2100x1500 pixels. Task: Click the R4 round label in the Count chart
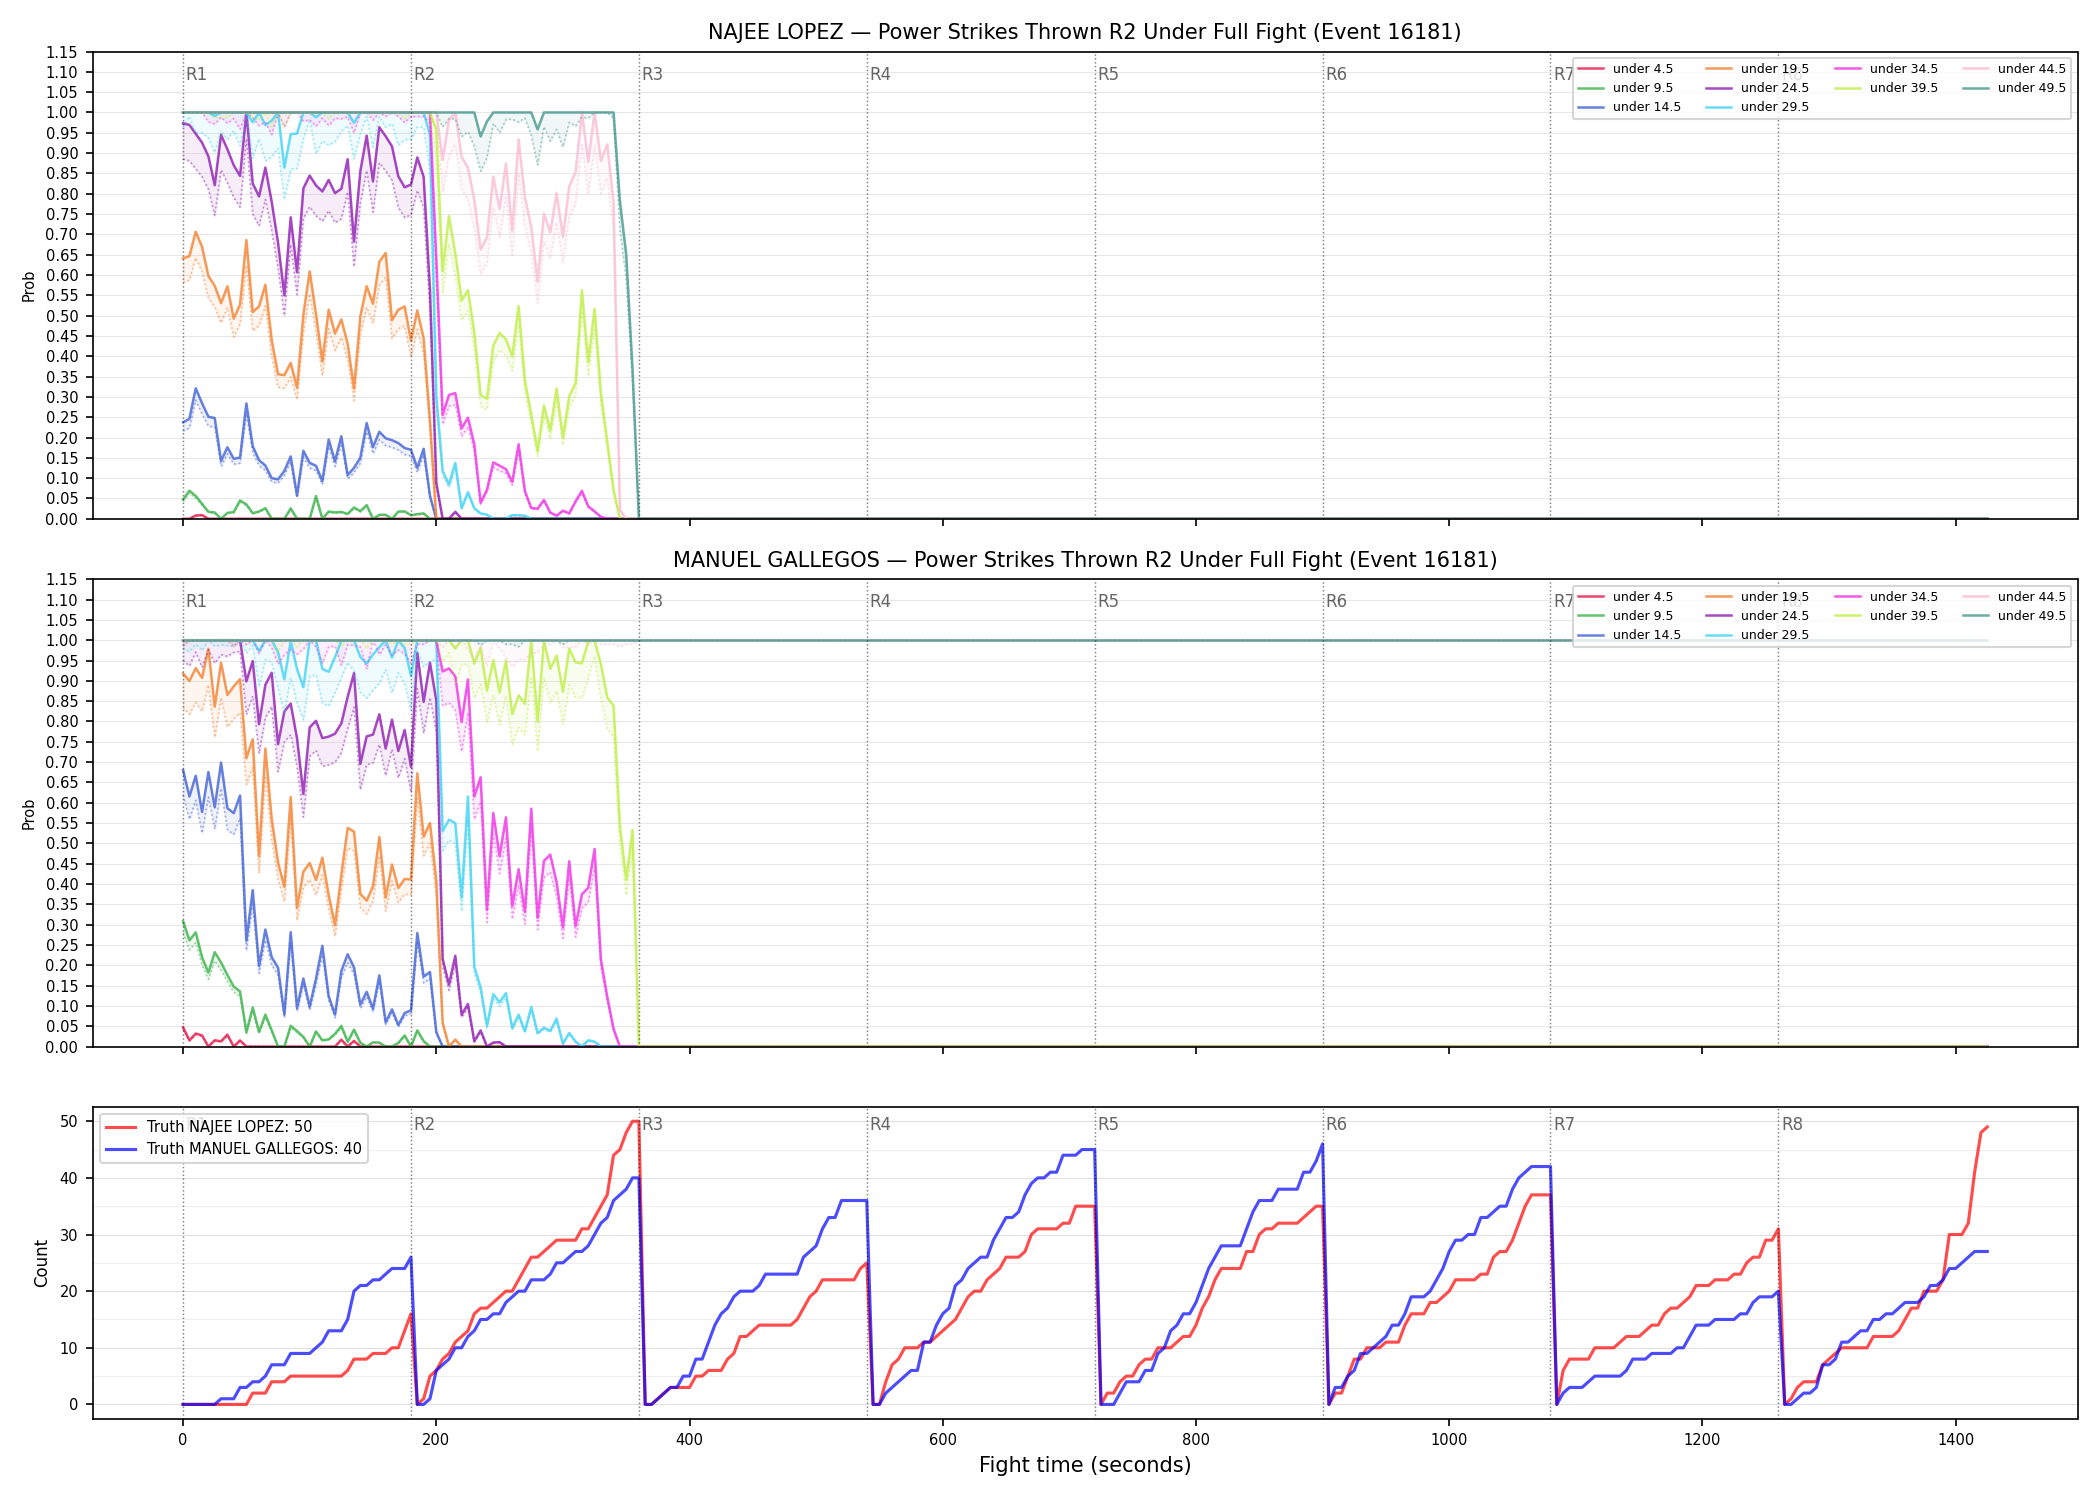[880, 1124]
